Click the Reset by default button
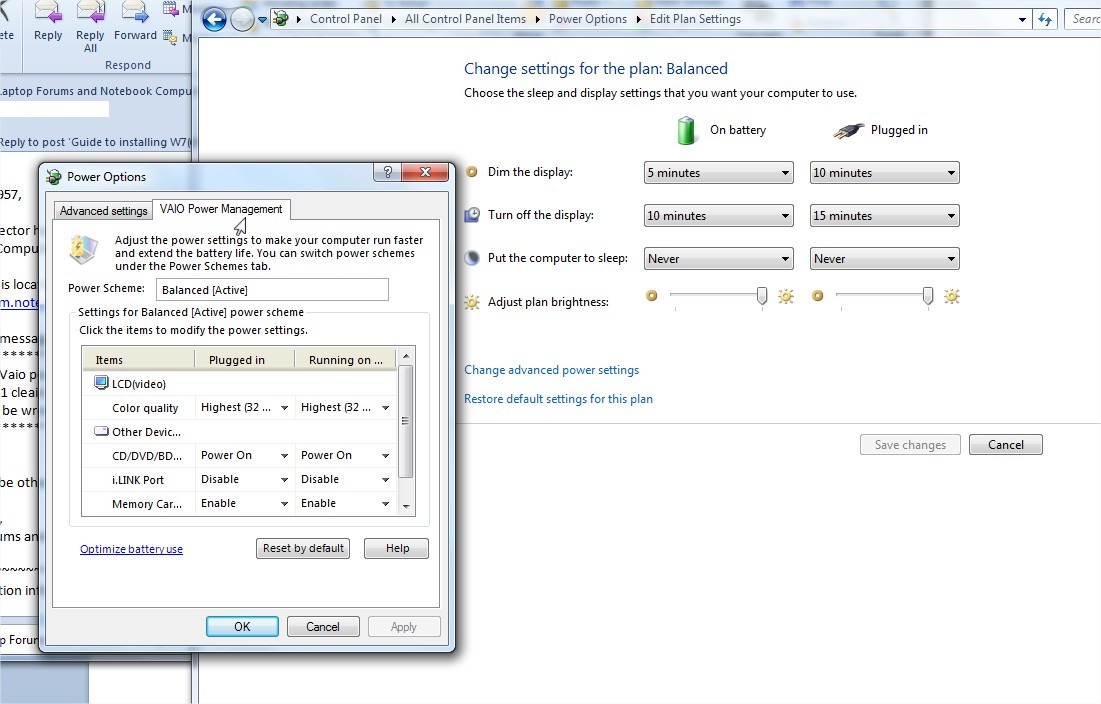The image size is (1101, 704). click(x=303, y=548)
